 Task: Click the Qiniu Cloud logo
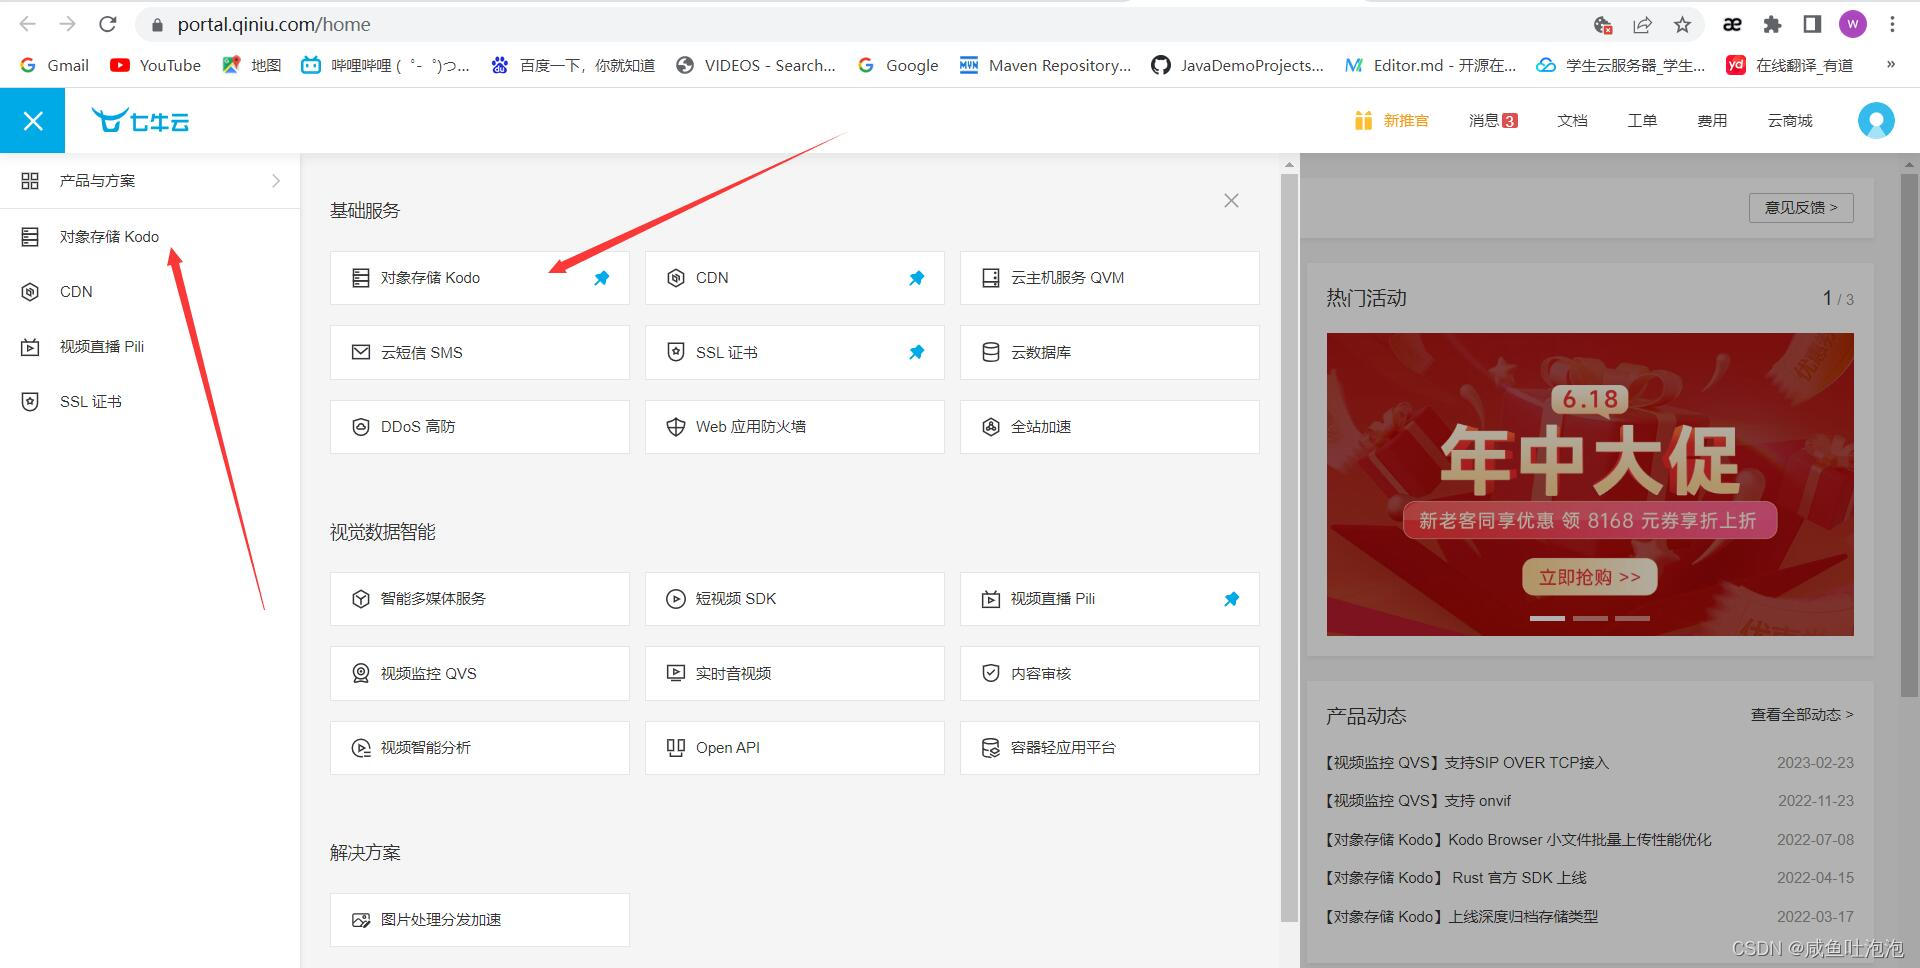[140, 121]
